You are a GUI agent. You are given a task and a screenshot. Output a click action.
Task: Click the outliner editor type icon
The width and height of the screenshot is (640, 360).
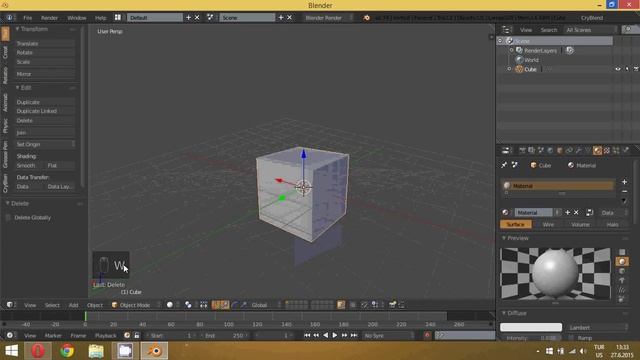[x=506, y=30]
